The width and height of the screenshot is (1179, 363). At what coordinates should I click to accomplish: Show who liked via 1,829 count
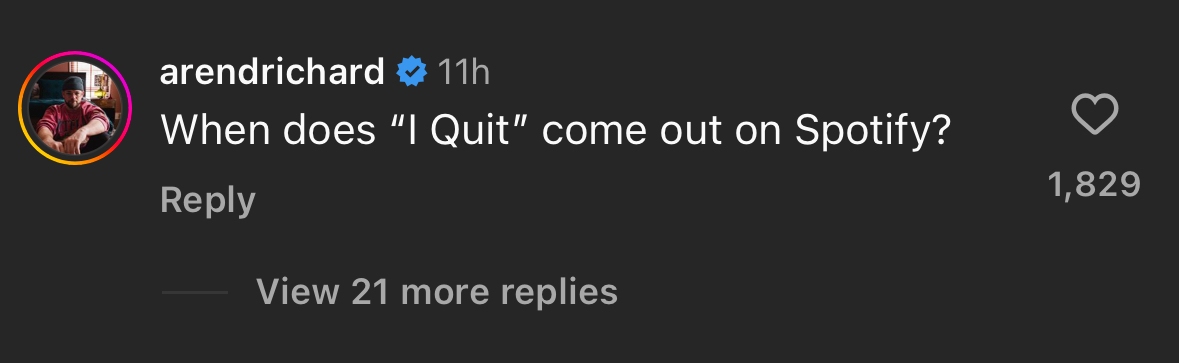click(1094, 185)
